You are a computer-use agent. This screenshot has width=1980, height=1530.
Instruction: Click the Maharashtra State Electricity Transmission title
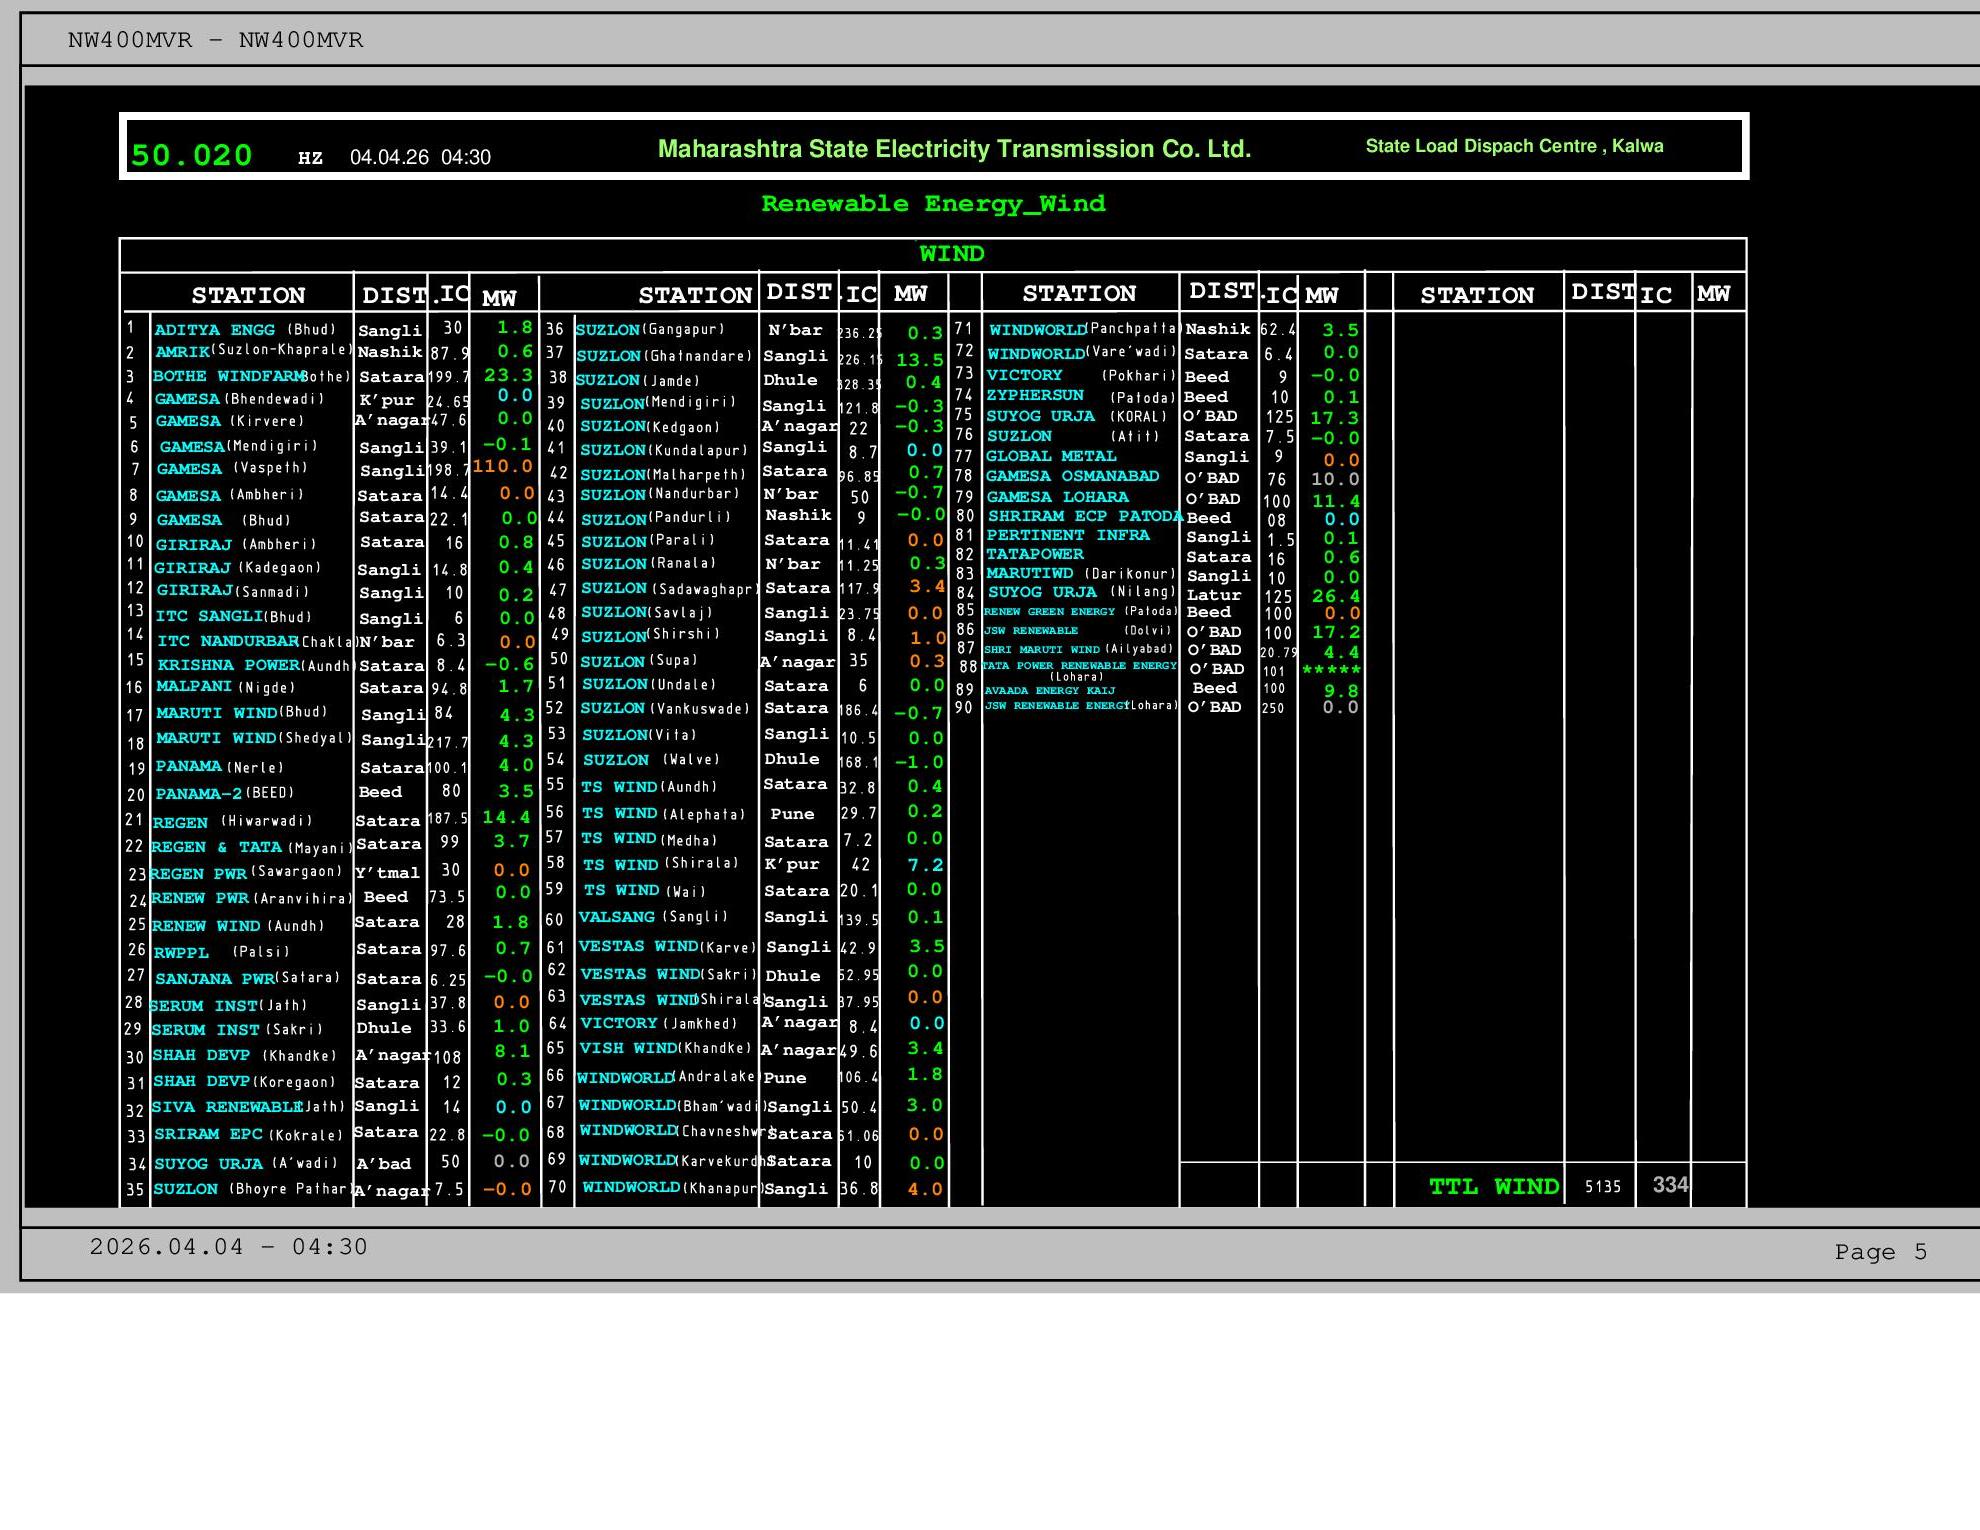point(954,149)
